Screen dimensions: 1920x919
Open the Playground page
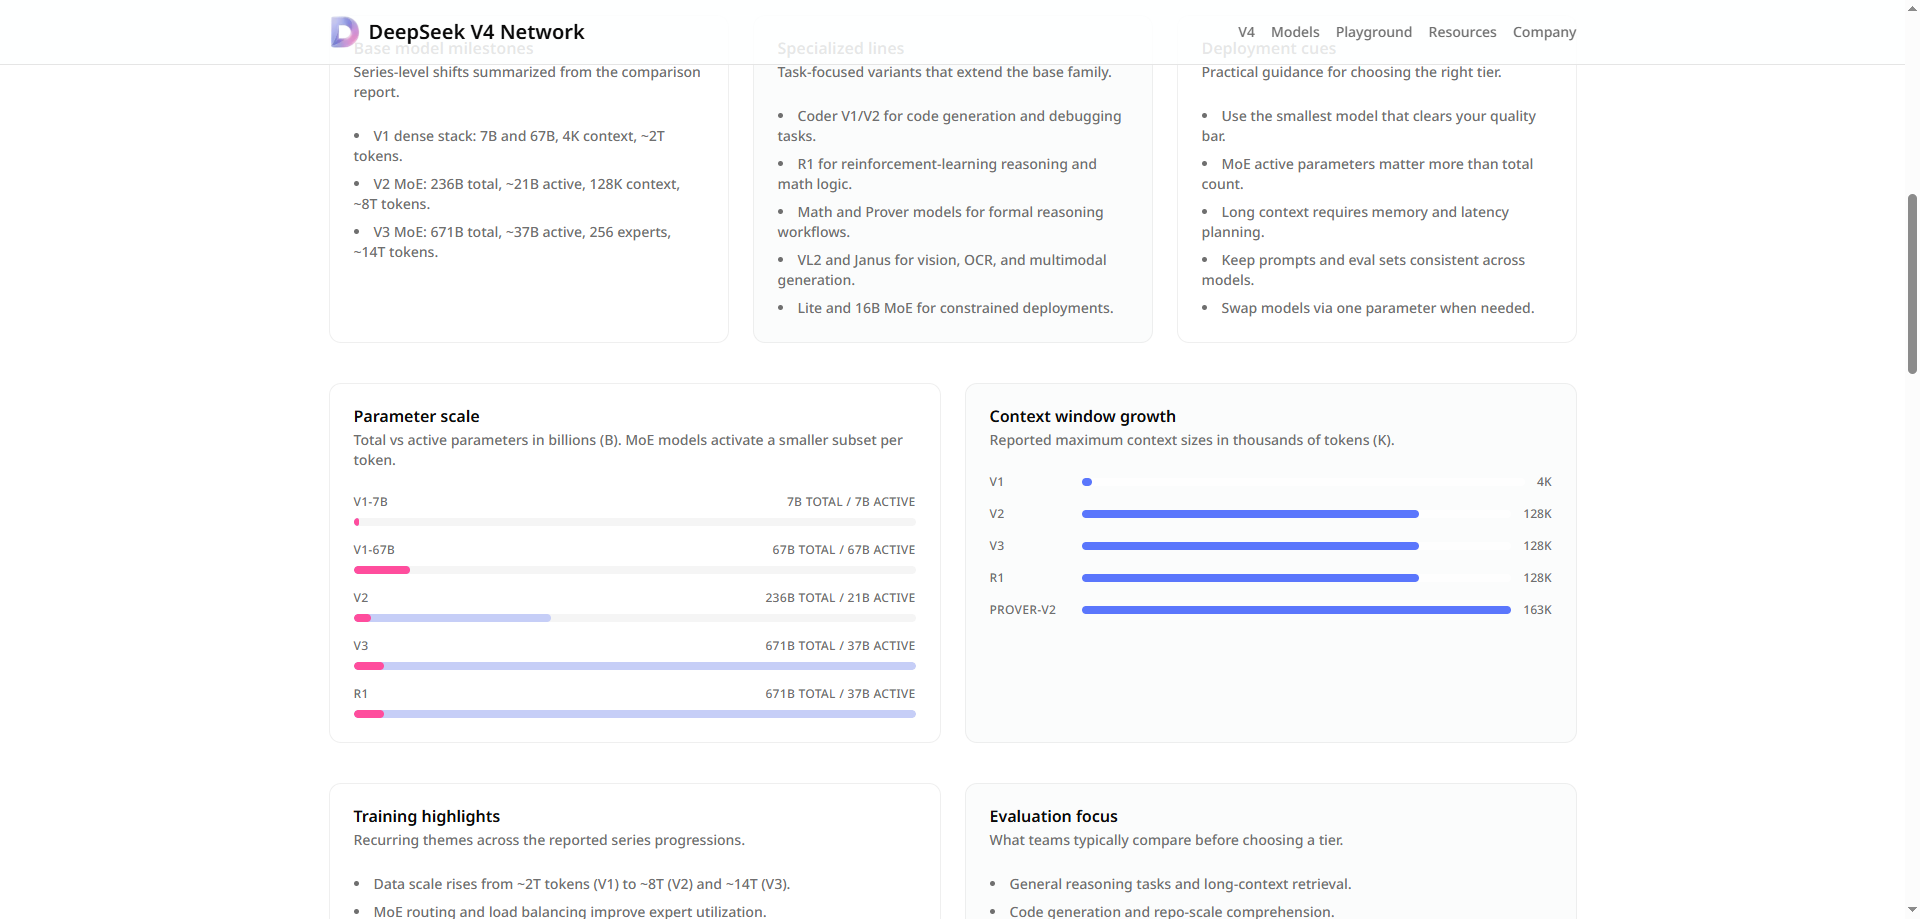1373,31
